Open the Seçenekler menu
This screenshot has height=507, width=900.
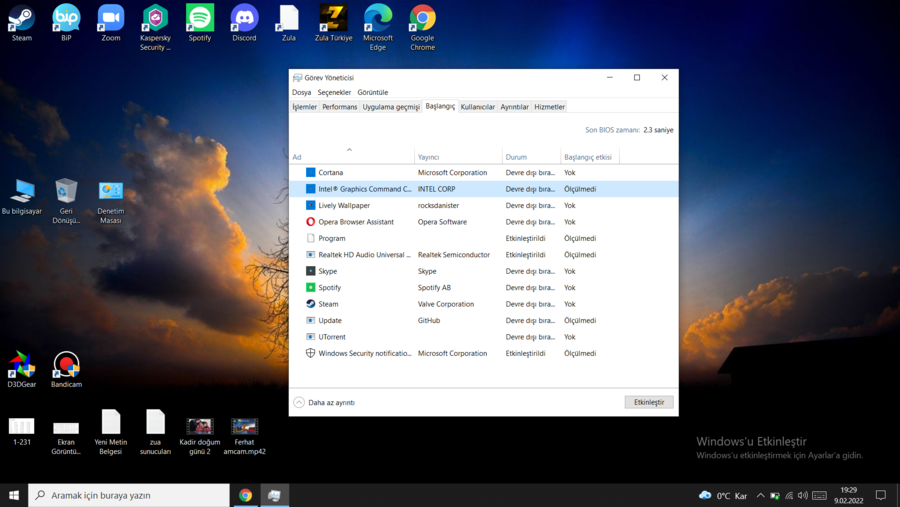pos(334,92)
